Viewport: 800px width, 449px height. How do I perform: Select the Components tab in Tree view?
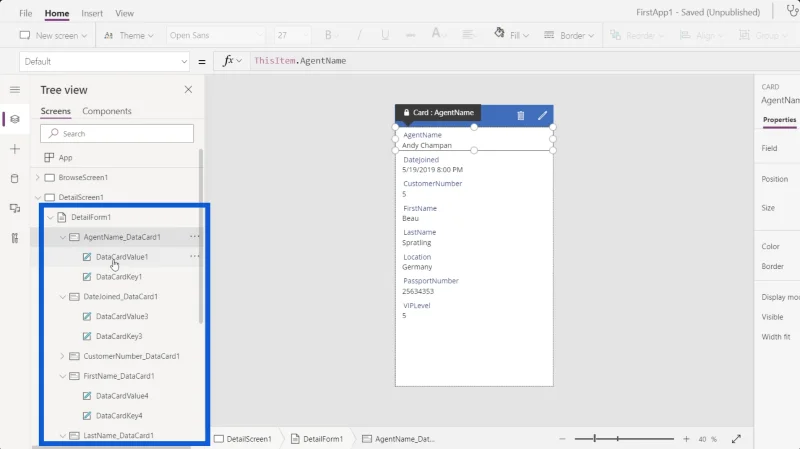pos(107,111)
